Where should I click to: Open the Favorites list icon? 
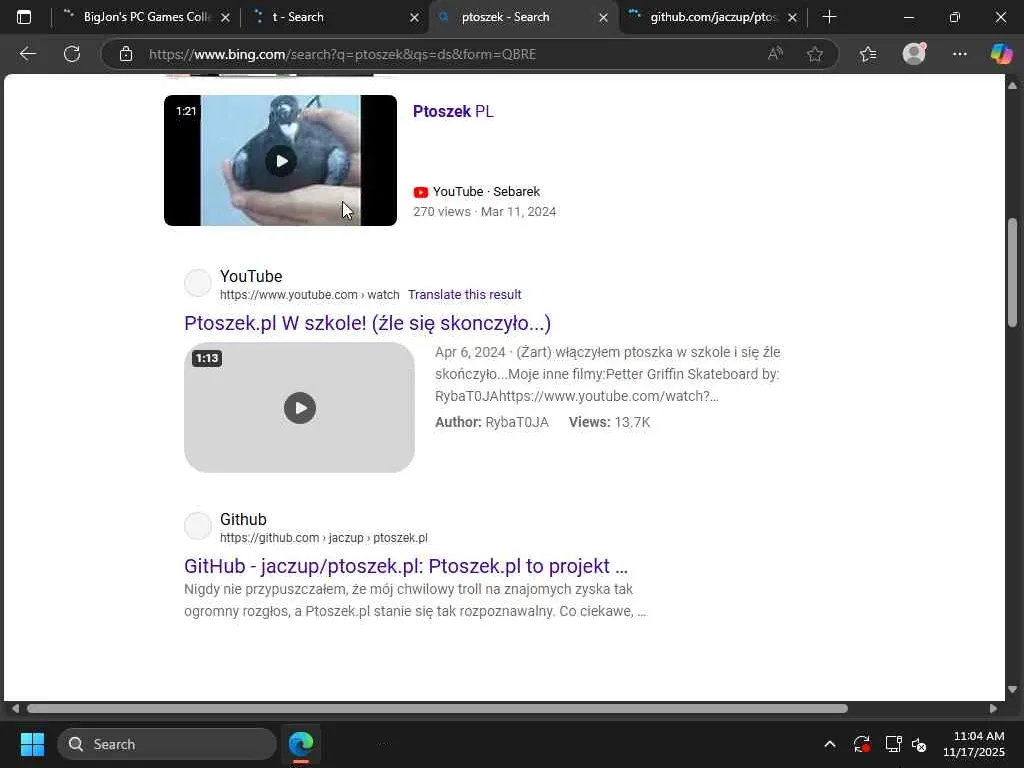tap(868, 54)
